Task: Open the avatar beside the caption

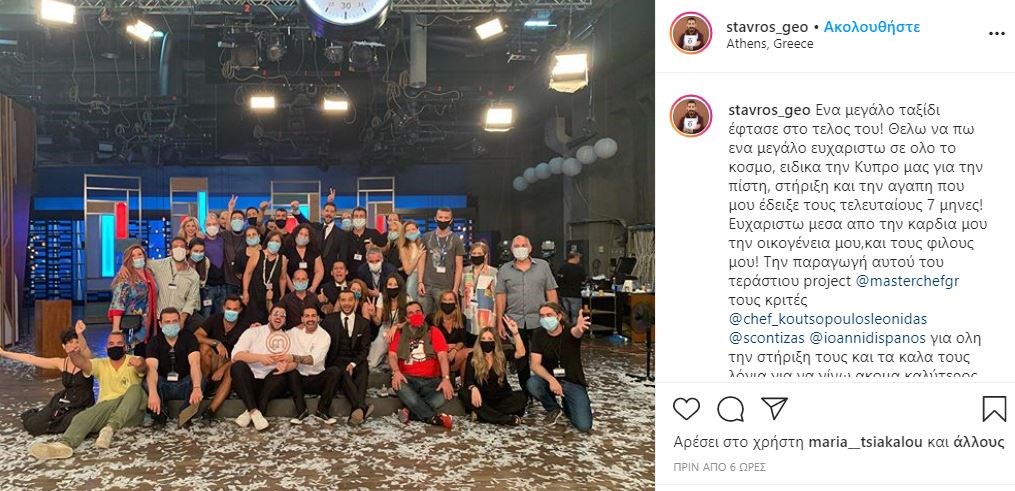Action: [x=691, y=116]
